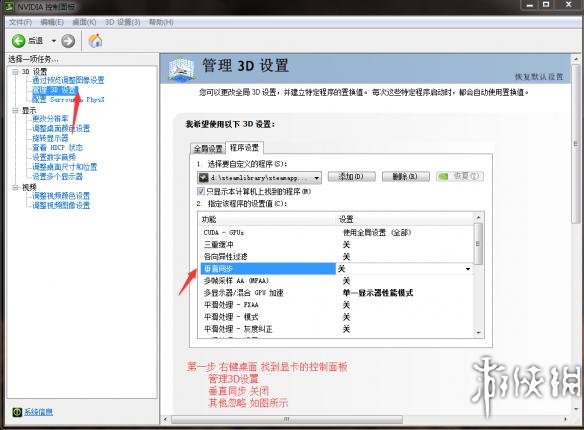Toggle 只显示本计算机上找到的程序 checkbox

click(x=201, y=191)
